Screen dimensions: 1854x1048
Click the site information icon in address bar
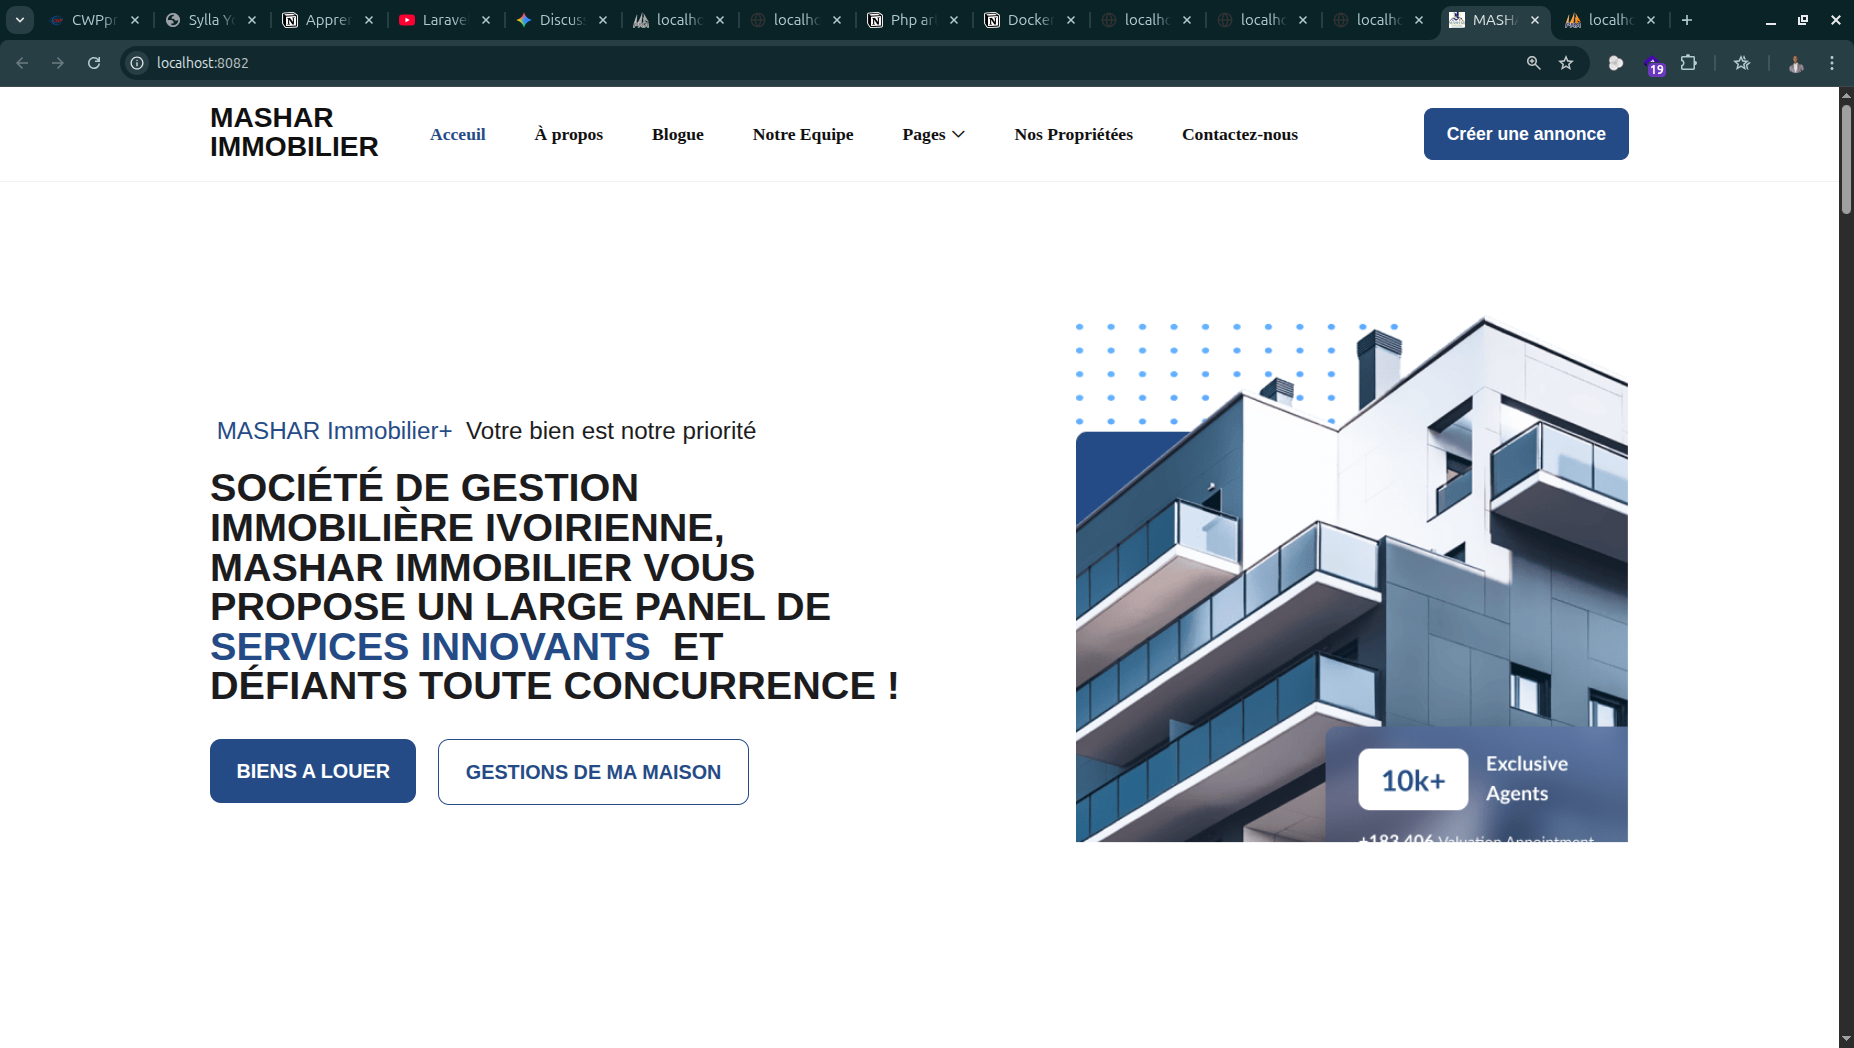[x=137, y=63]
